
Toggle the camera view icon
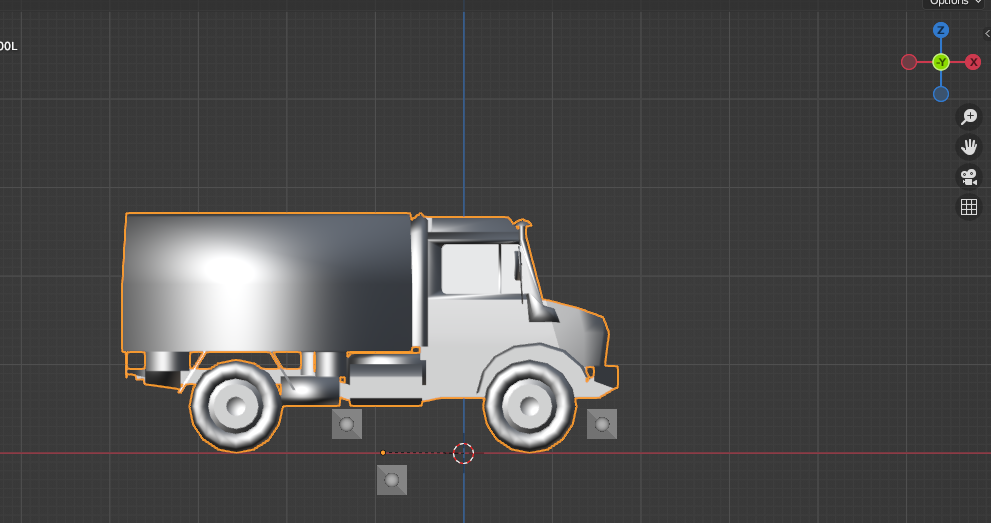(969, 177)
